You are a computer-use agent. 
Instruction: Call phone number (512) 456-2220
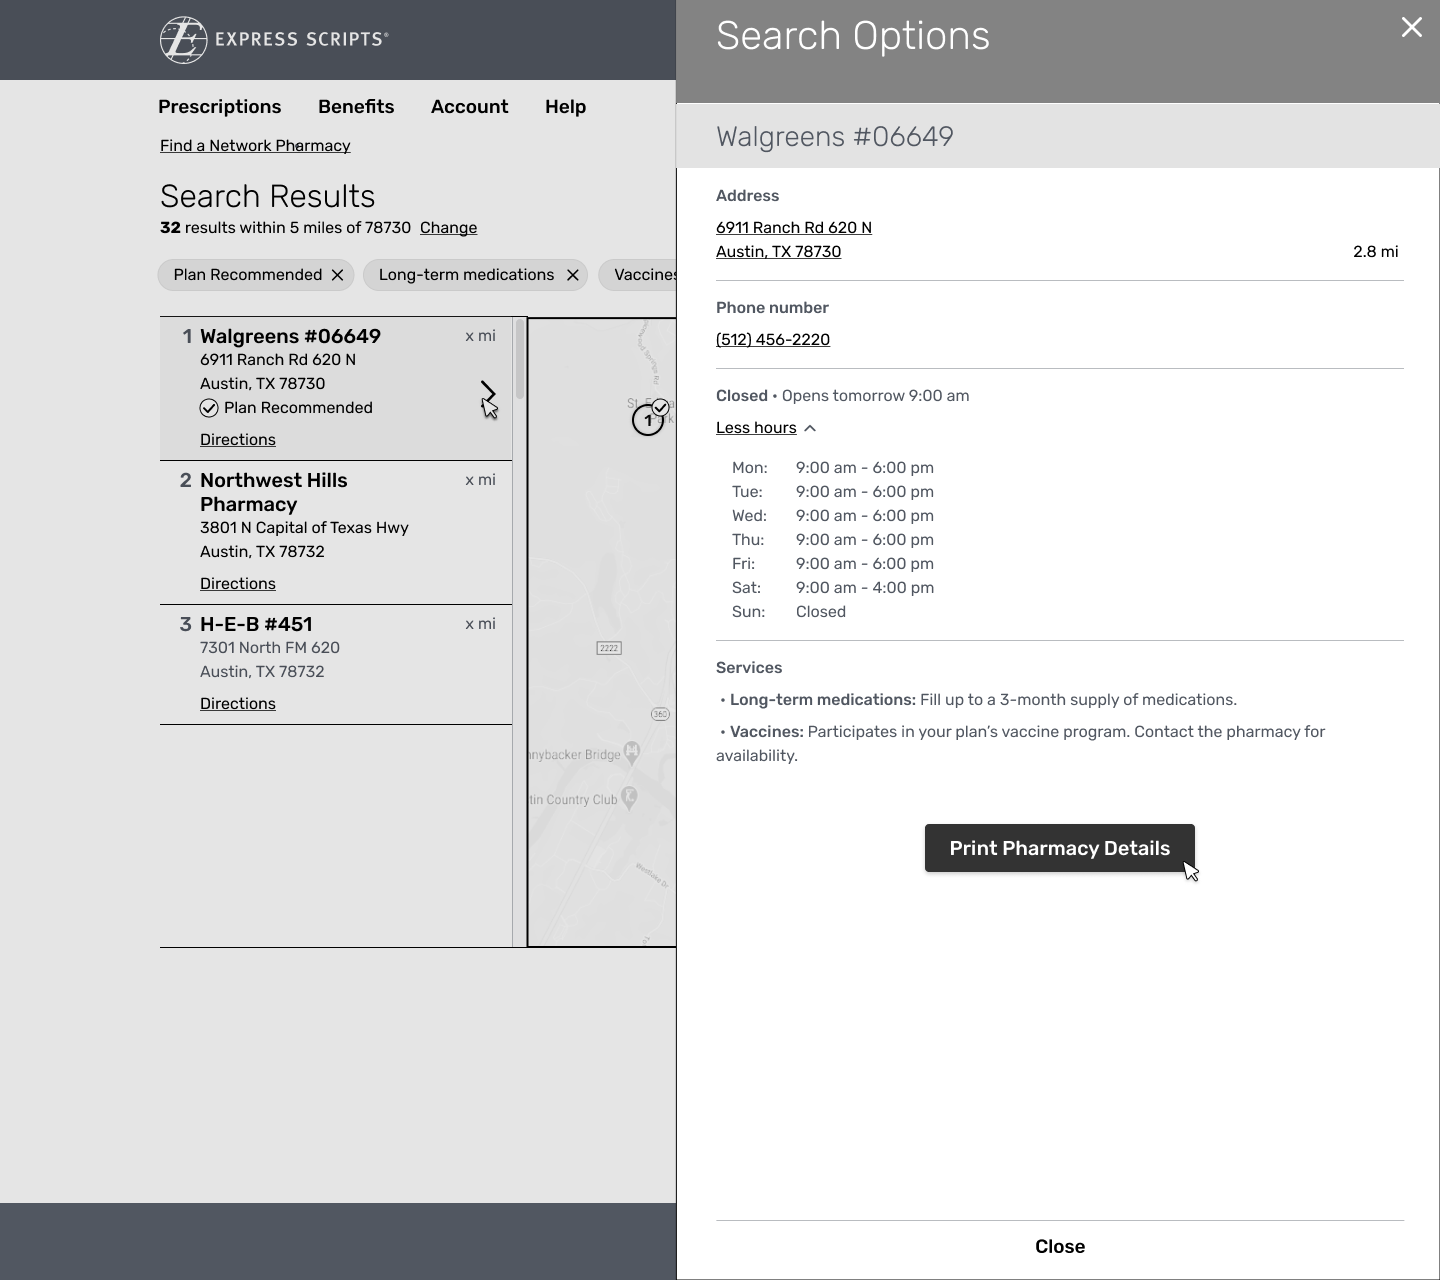tap(773, 340)
